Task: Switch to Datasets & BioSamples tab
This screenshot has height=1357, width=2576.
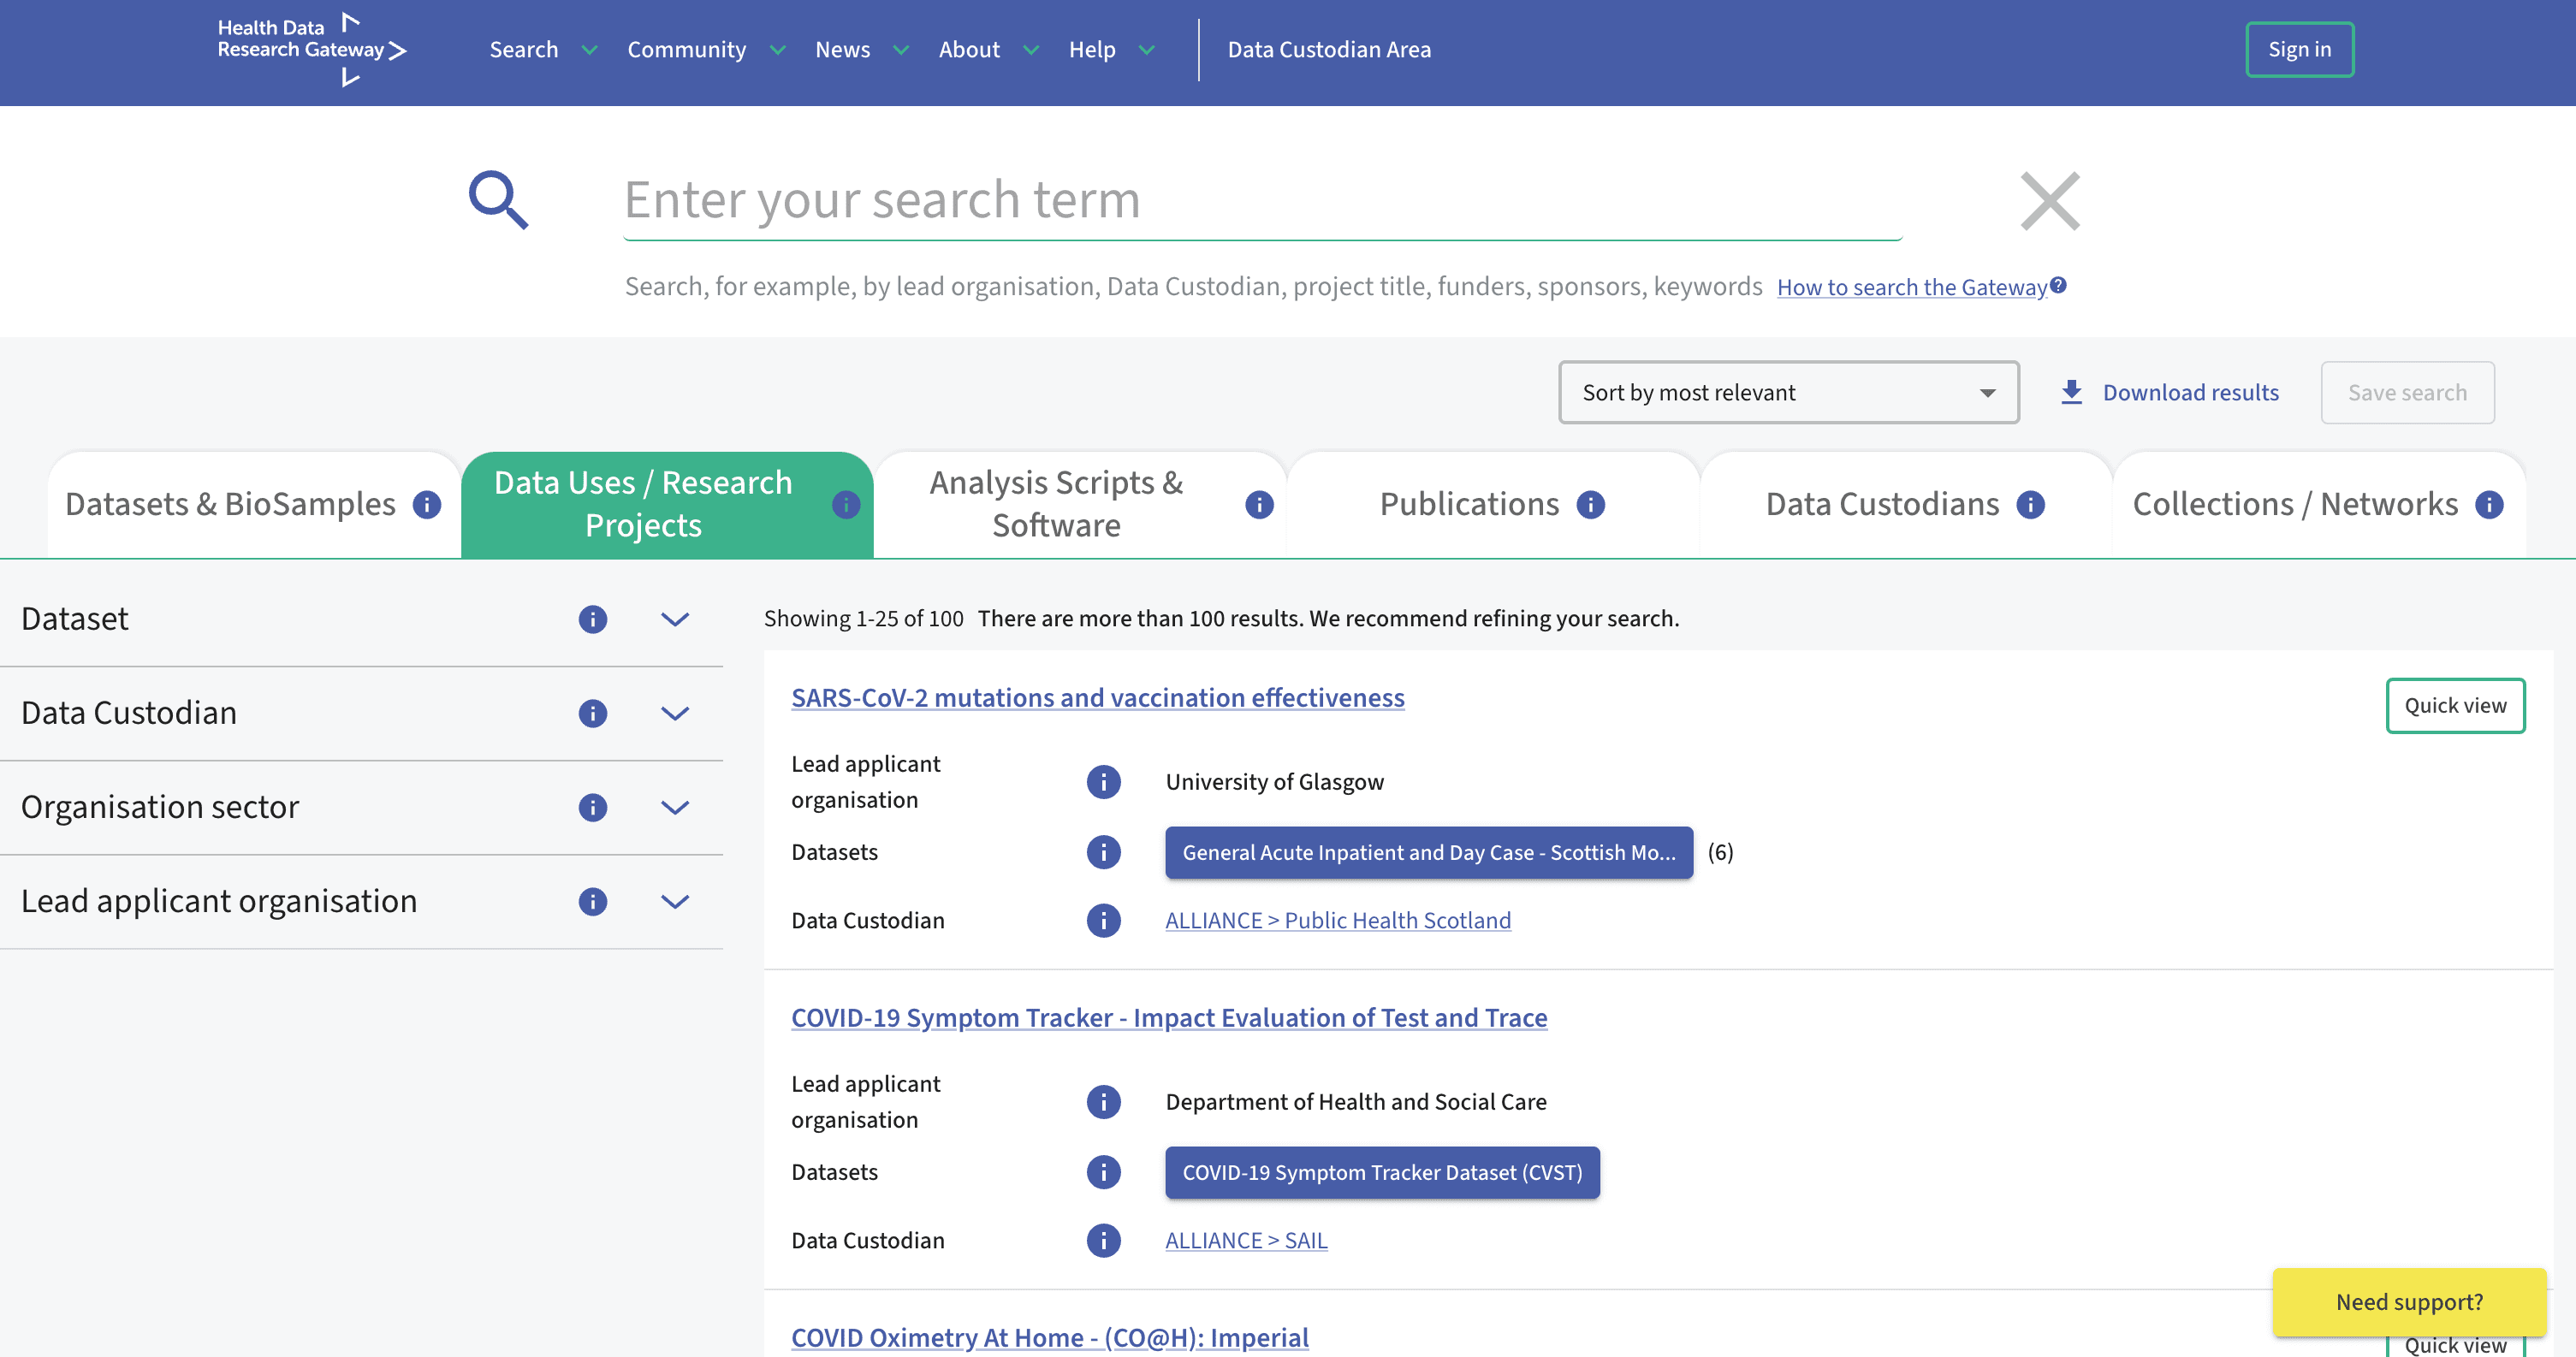Action: 253,505
